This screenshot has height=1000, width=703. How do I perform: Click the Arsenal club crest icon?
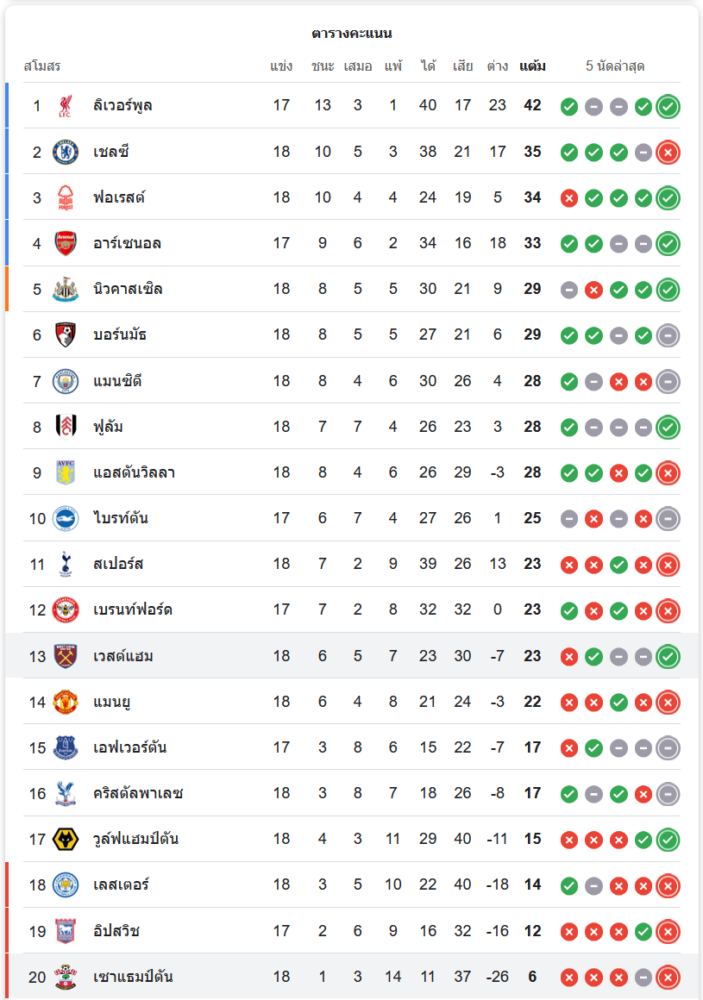coord(65,243)
